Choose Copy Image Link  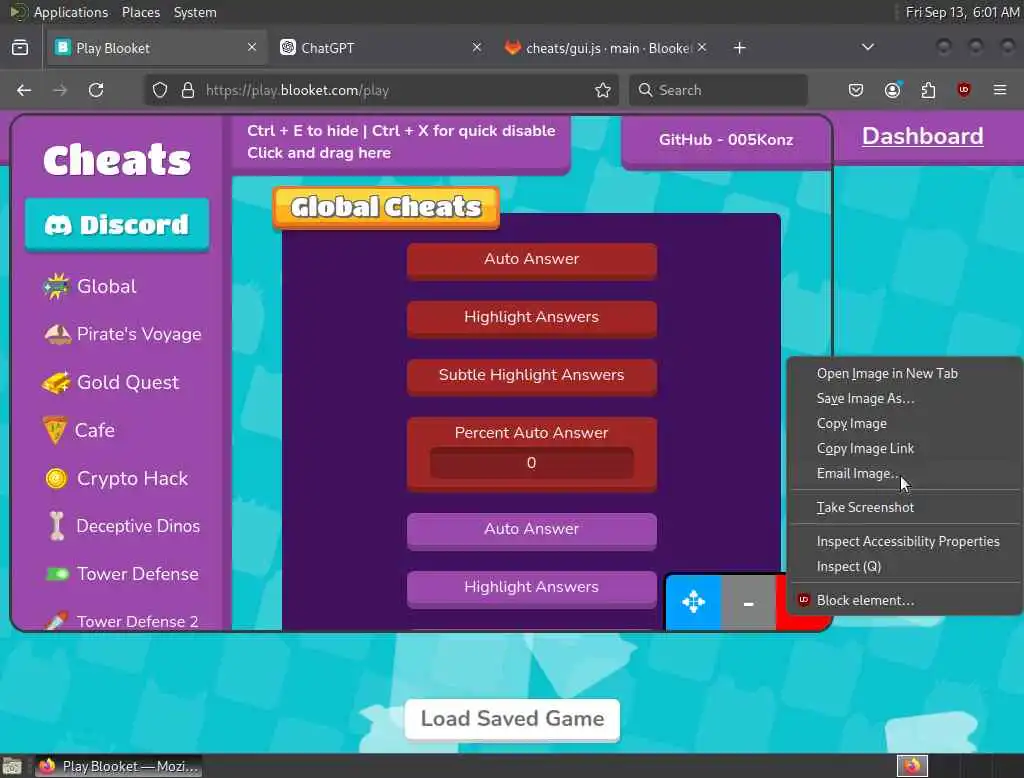[x=904, y=448]
